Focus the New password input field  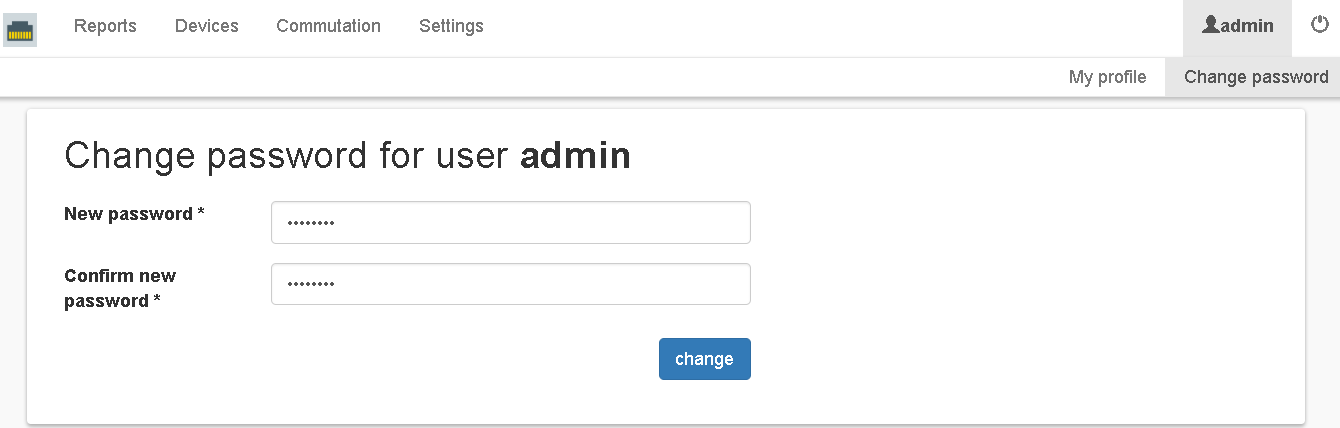tap(510, 223)
